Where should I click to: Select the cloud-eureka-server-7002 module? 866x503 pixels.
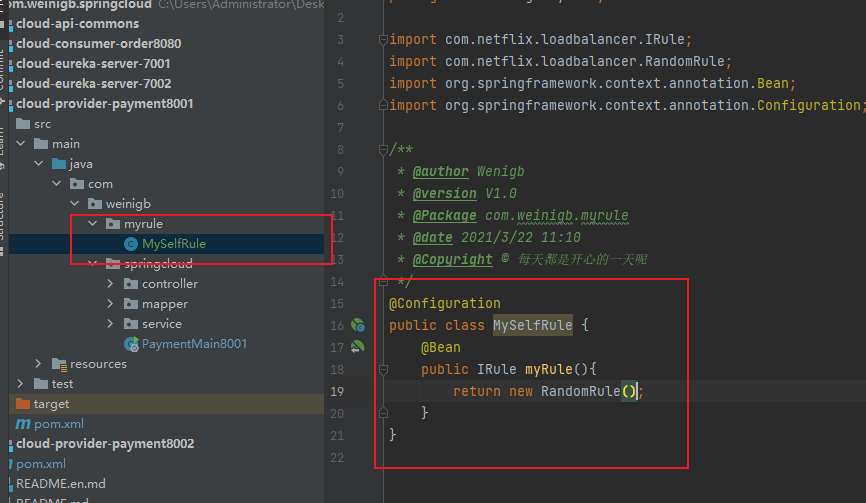pyautogui.click(x=93, y=83)
